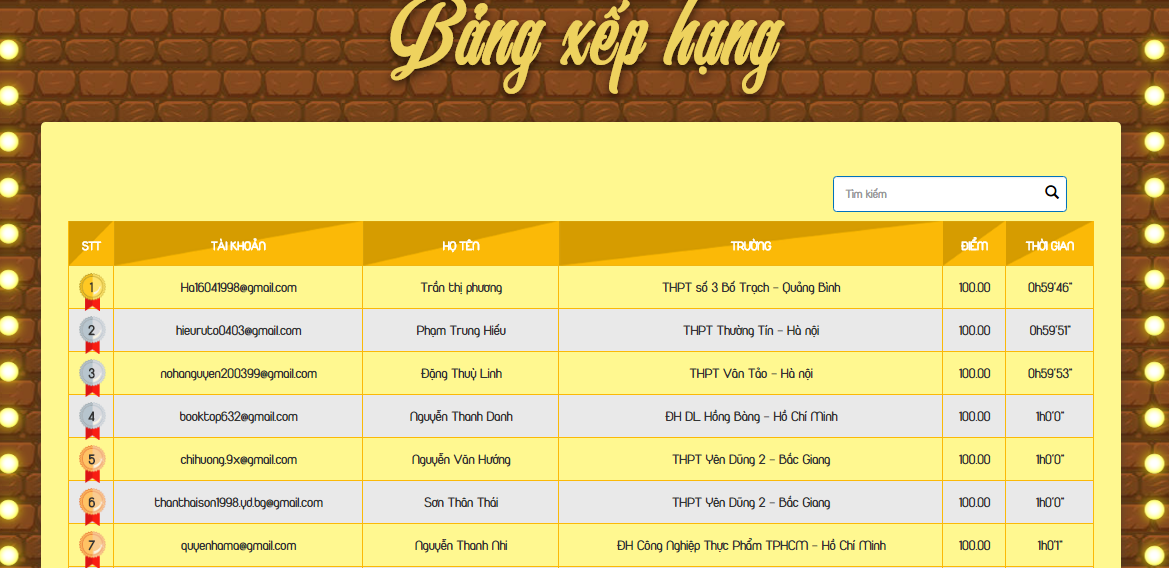
Task: Click Sơn Thân Thái's school THPT Yên Dũng 2
Action: 751,503
